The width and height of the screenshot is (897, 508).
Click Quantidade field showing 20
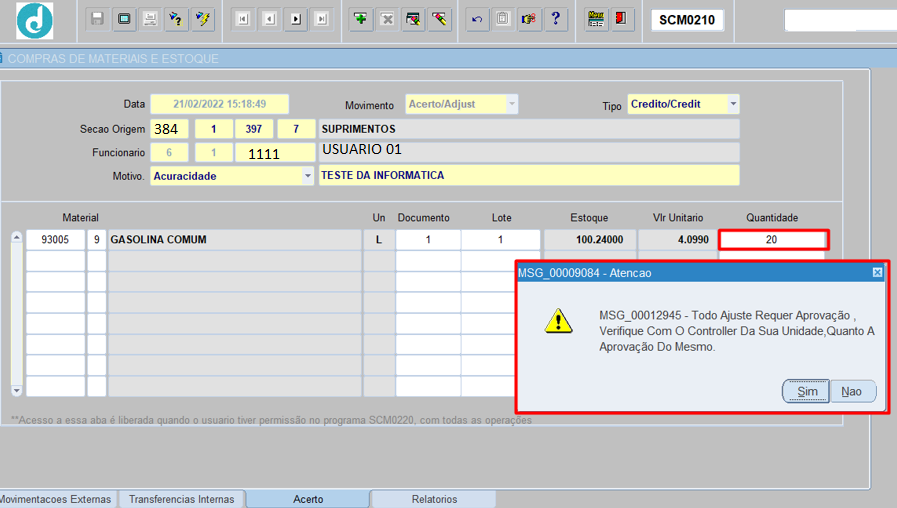pos(772,240)
